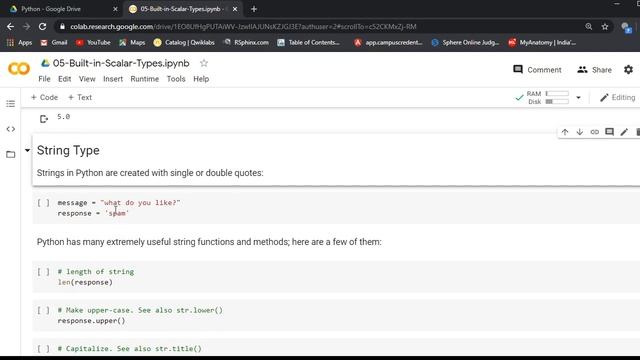Open the browser extension icon

coord(626,27)
